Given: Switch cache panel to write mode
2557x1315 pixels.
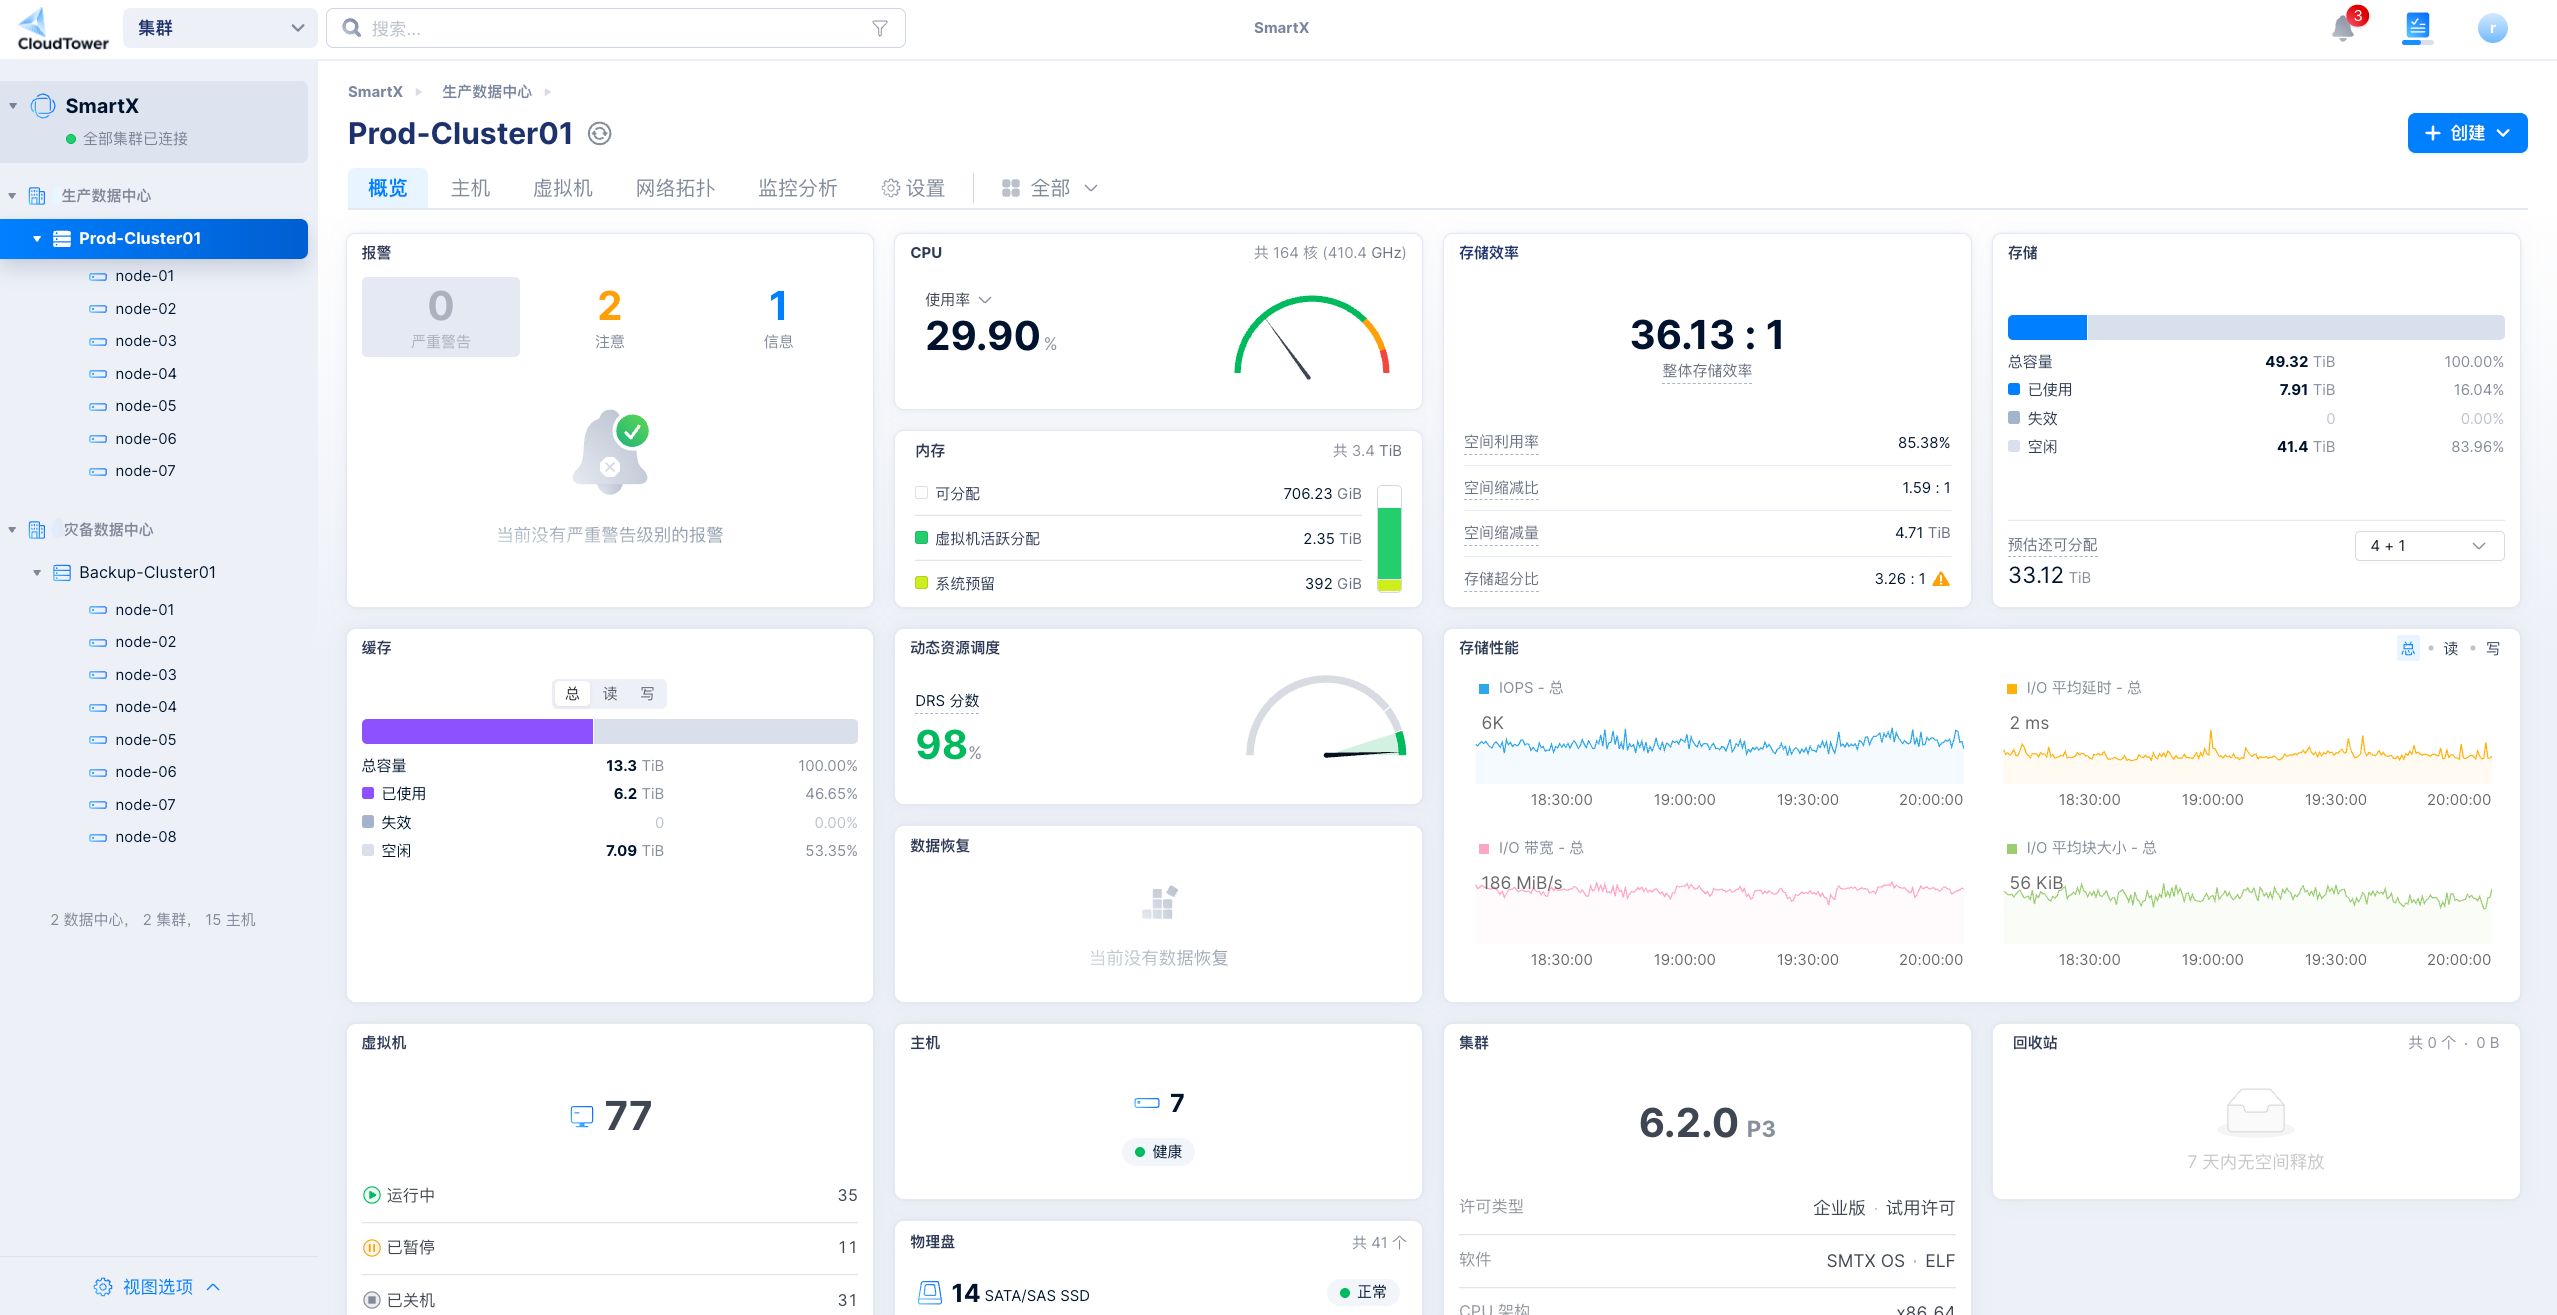Looking at the screenshot, I should tap(648, 694).
